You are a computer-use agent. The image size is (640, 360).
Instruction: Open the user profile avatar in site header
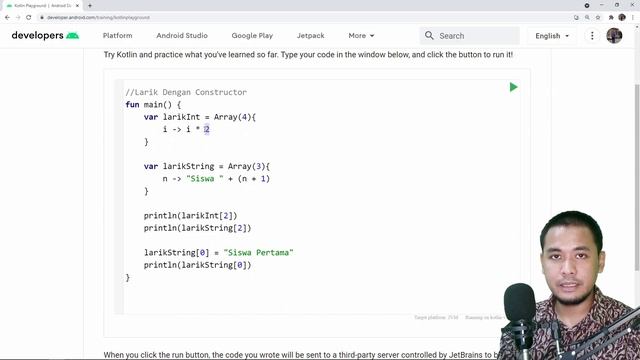tap(614, 36)
